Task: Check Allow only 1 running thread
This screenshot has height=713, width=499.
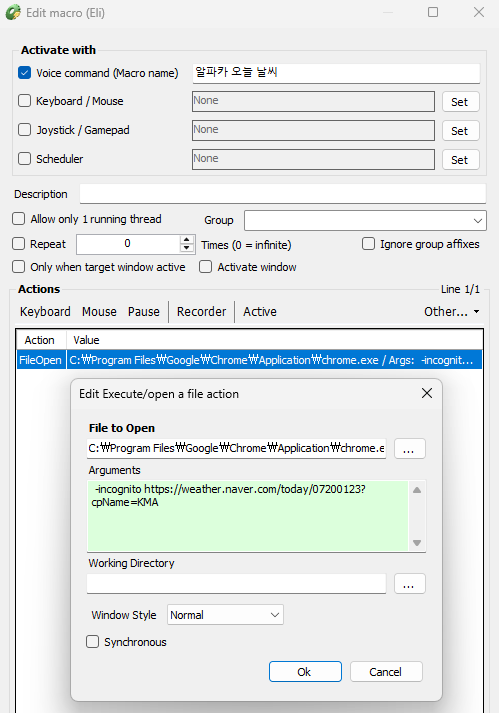Action: click(19, 219)
